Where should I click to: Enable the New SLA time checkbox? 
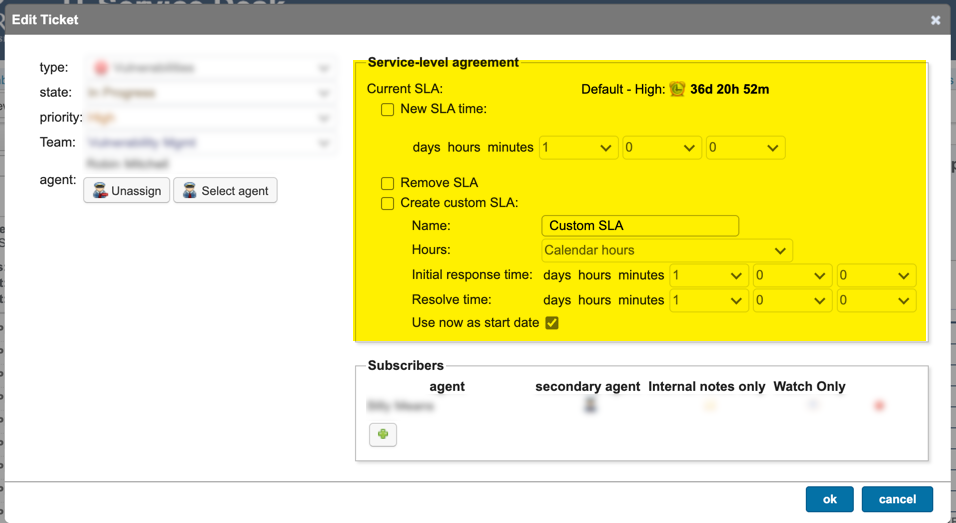[387, 109]
